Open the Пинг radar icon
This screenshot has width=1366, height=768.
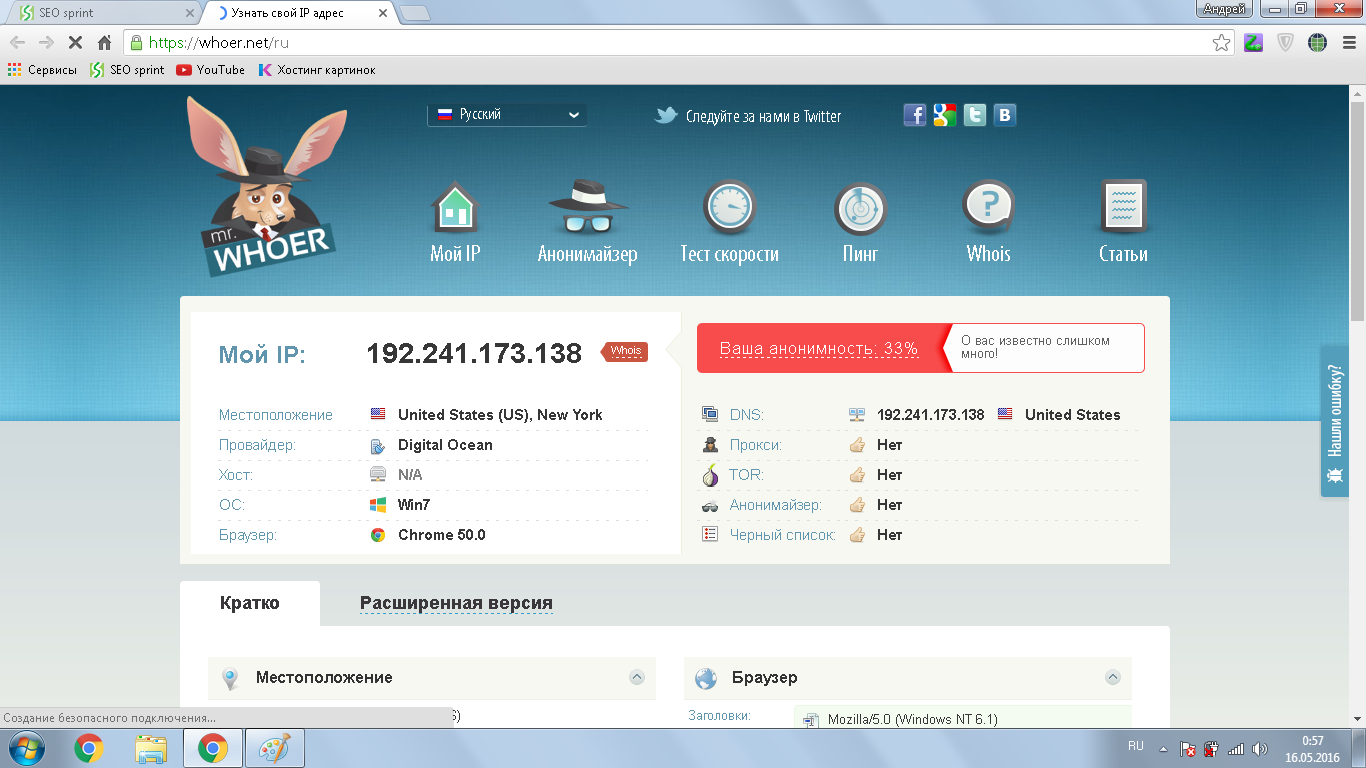[x=860, y=209]
